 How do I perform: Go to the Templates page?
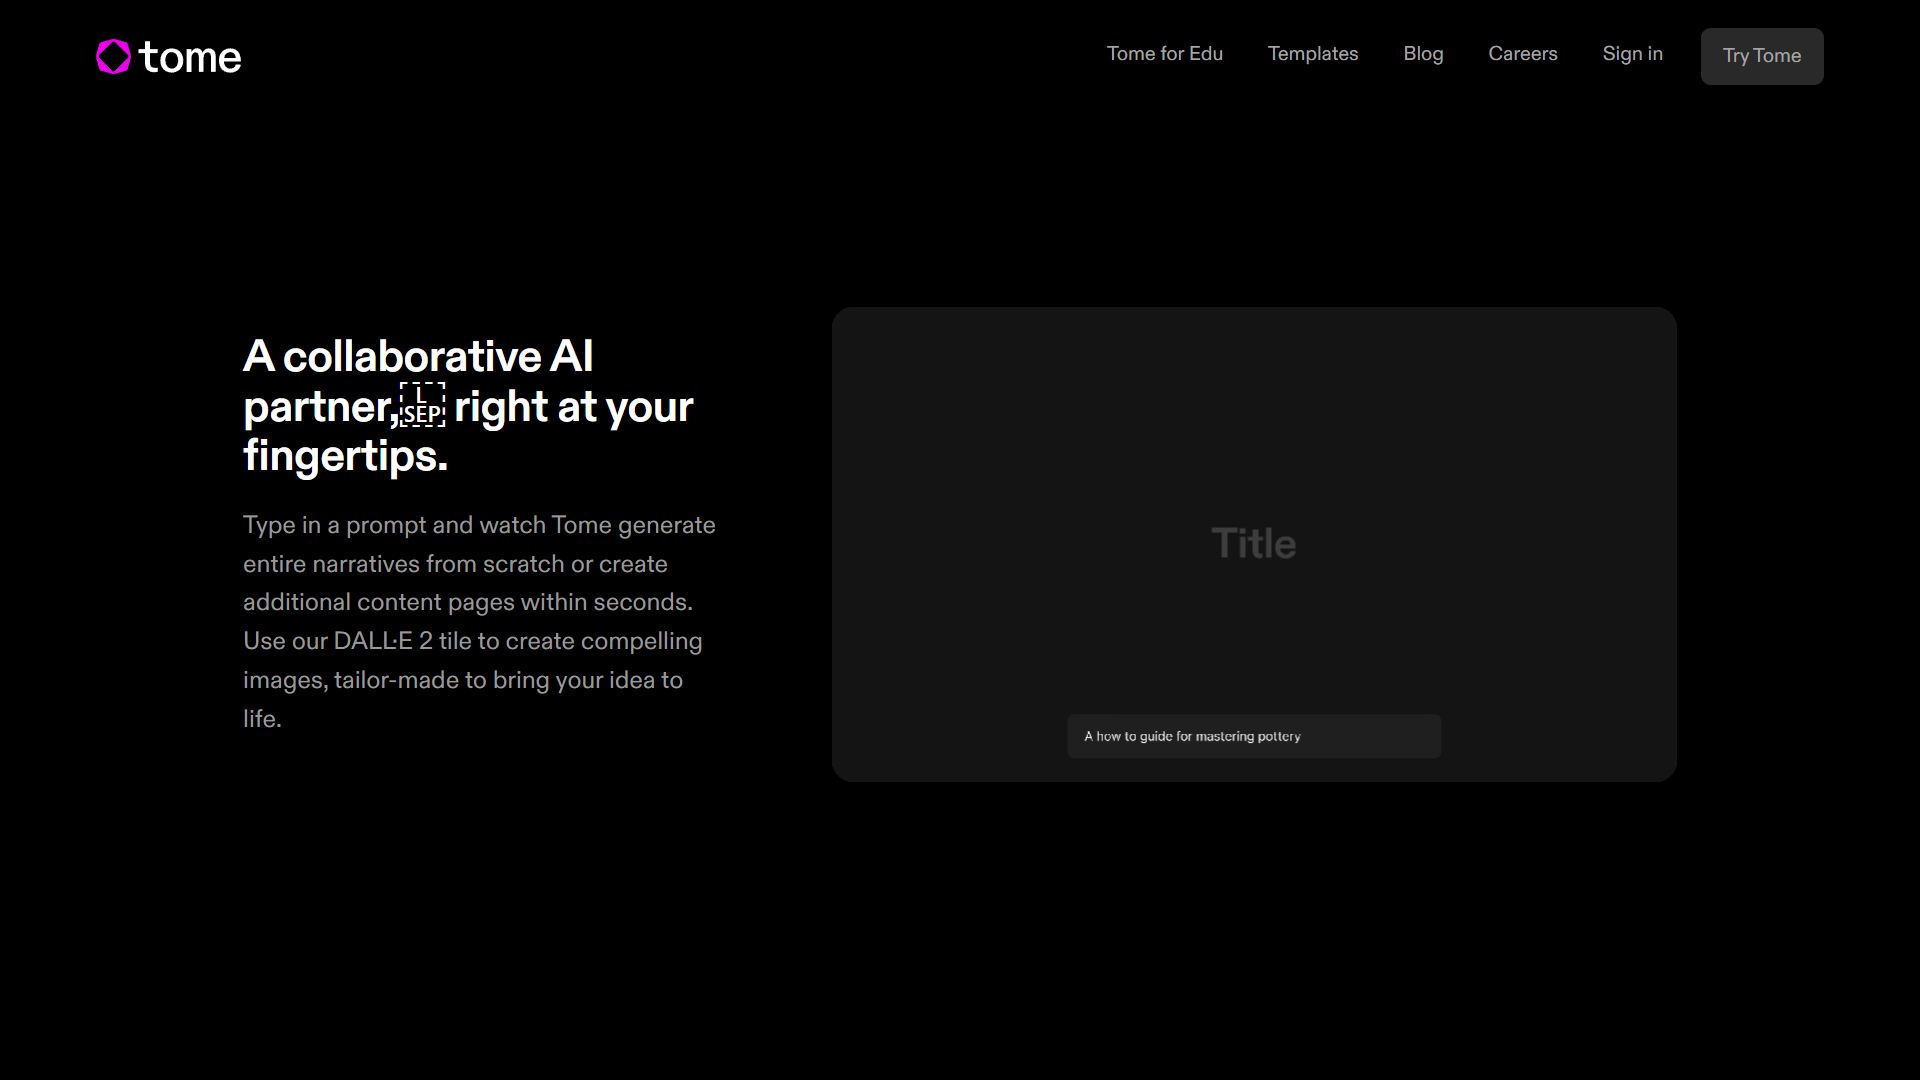pos(1312,54)
